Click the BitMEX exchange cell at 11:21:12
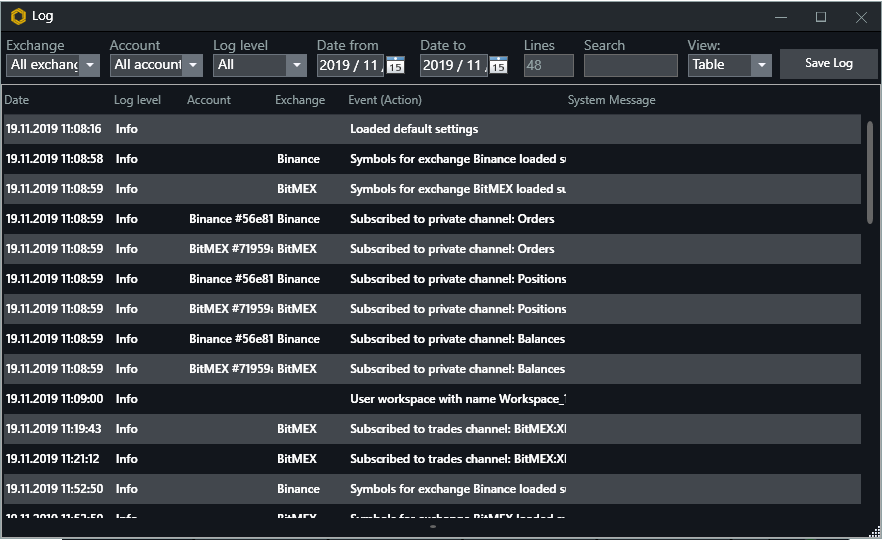This screenshot has width=882, height=540. (297, 459)
